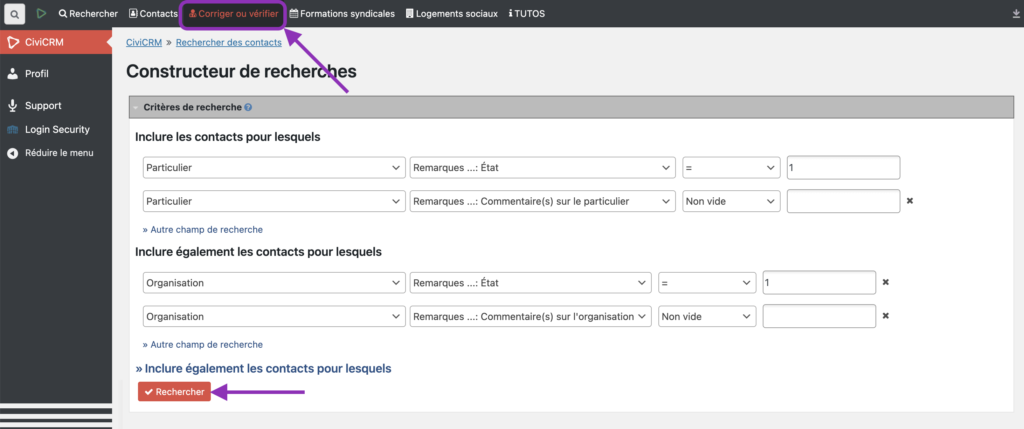Click the green CiviCRM triangle logo icon
The width and height of the screenshot is (1024, 429).
pyautogui.click(x=41, y=14)
